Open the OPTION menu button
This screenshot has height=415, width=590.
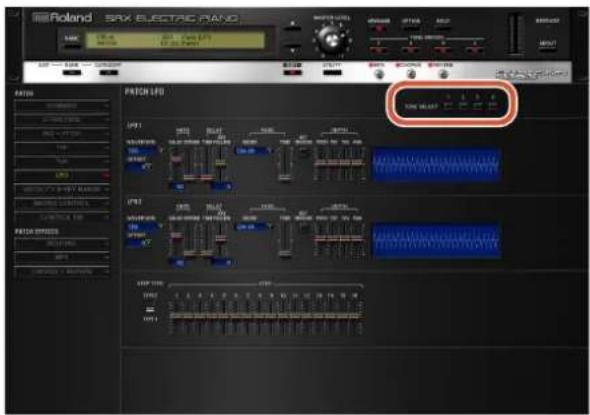[411, 28]
